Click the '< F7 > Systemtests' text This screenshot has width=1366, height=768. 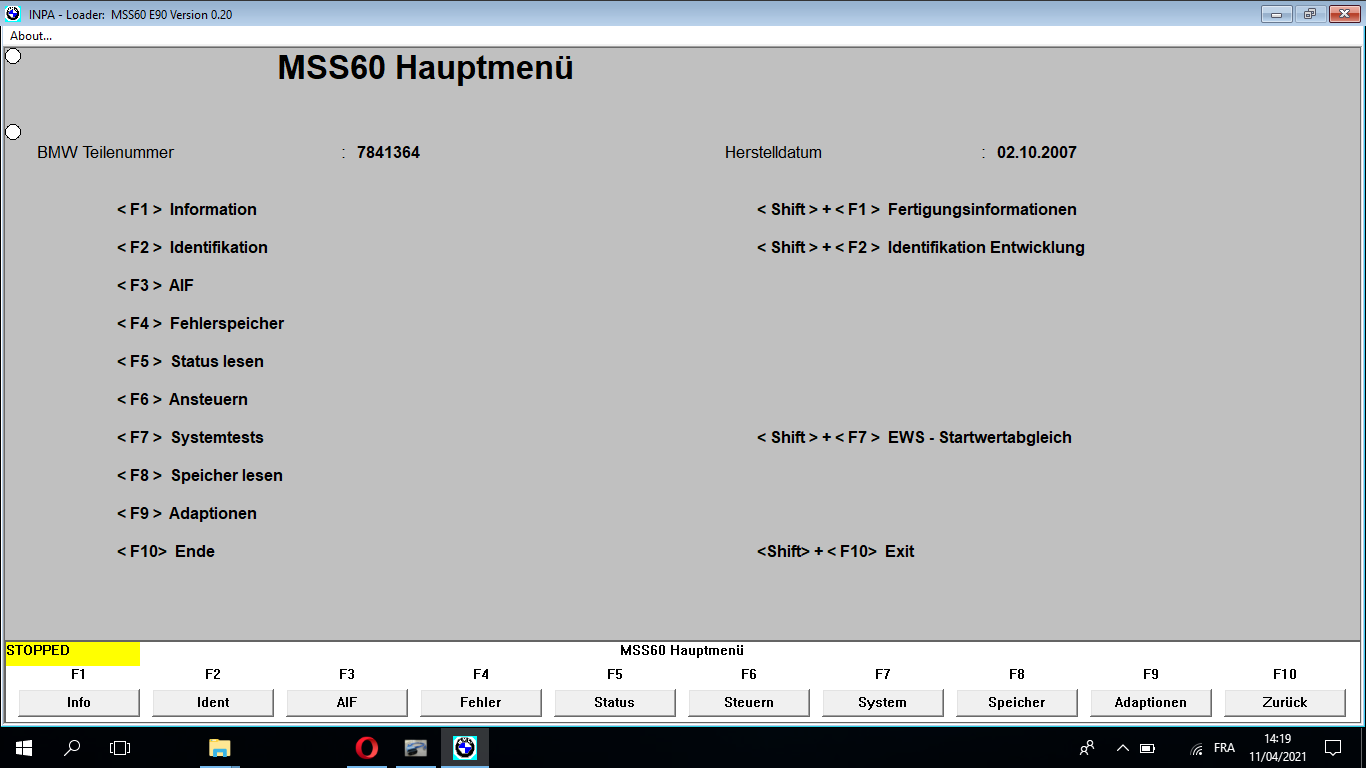[190, 437]
